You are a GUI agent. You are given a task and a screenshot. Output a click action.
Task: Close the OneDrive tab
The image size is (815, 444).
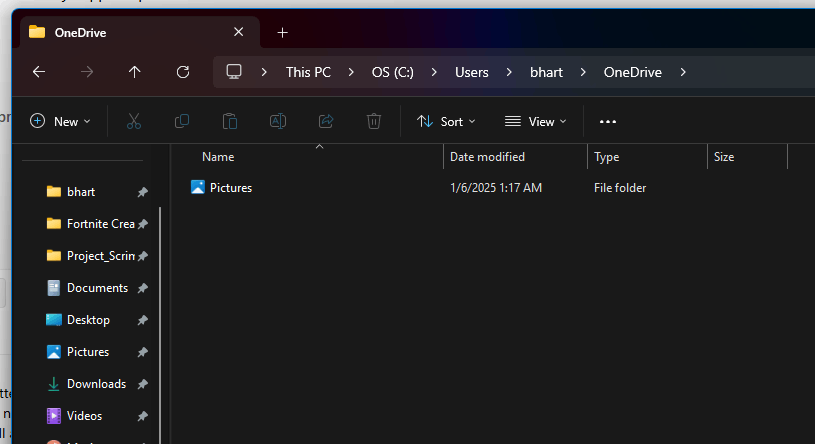tap(239, 32)
